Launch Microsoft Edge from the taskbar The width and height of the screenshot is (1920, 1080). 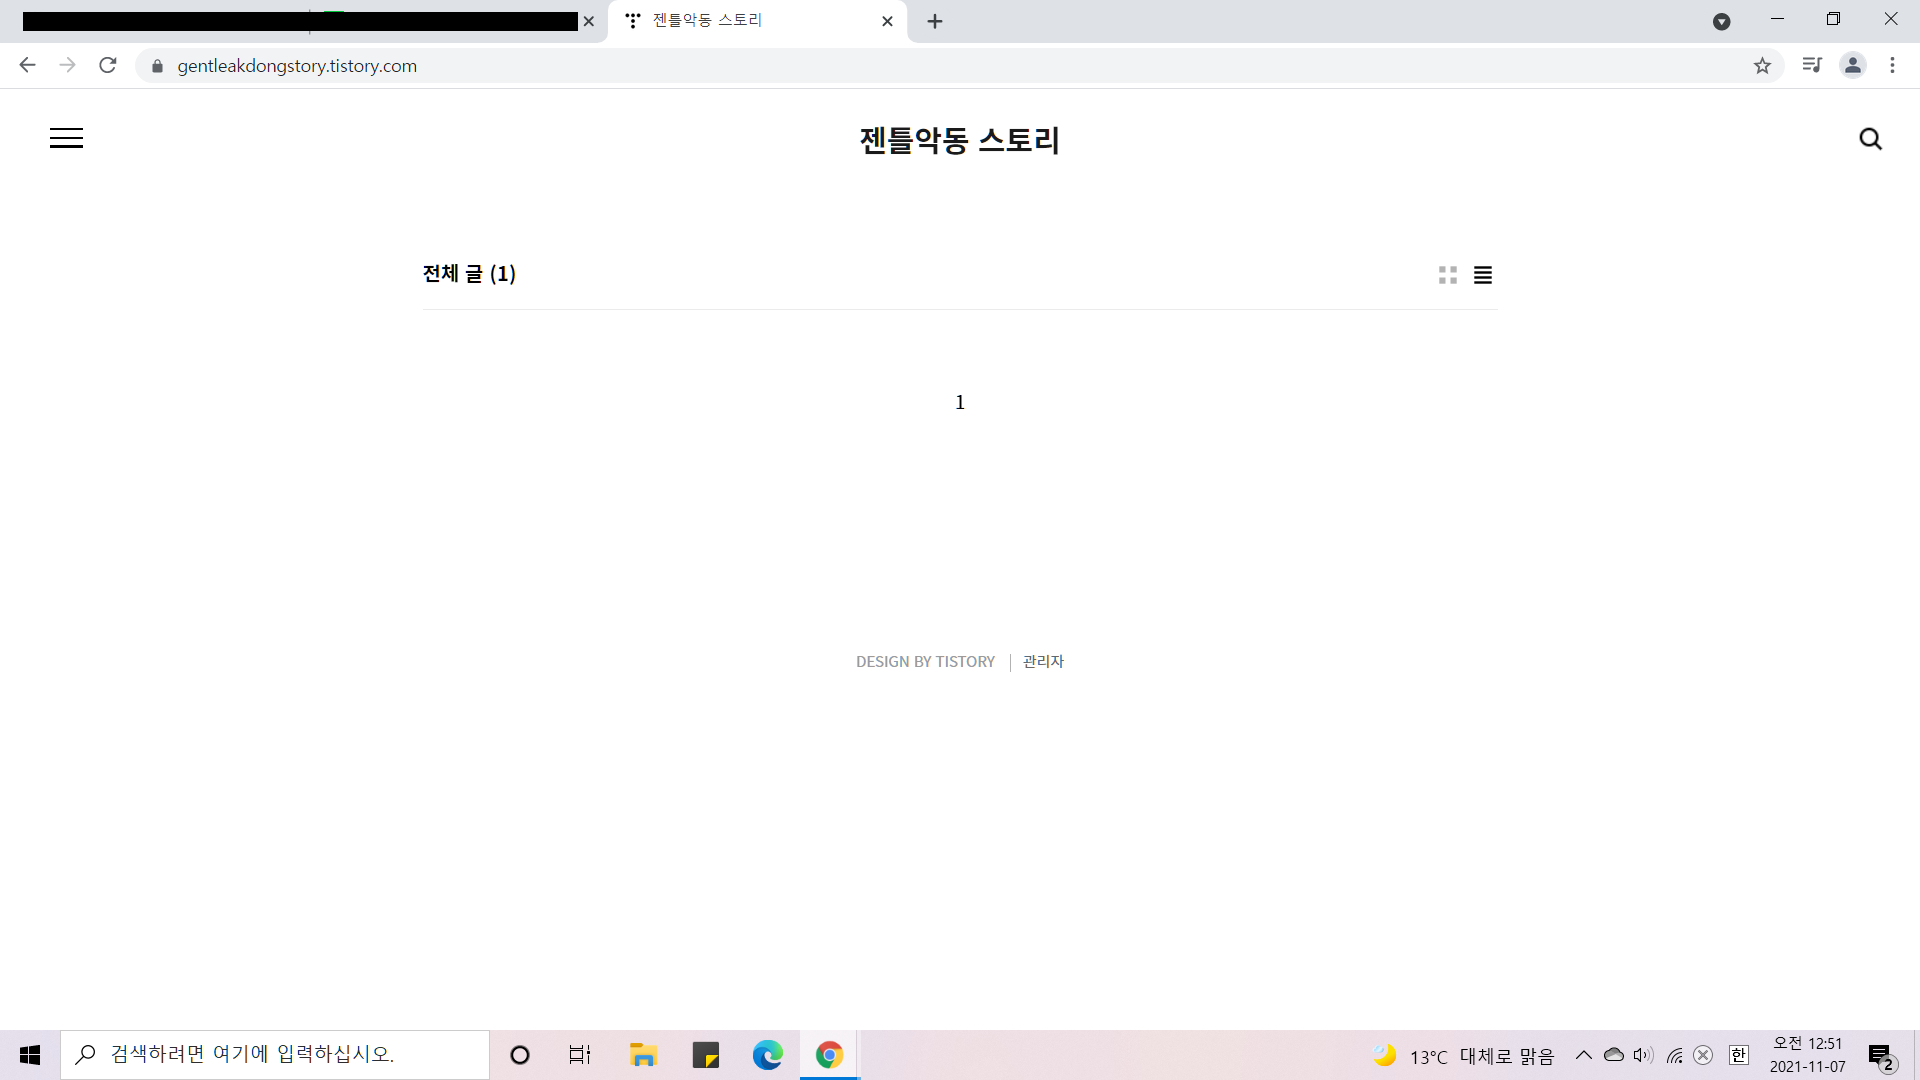pyautogui.click(x=768, y=1055)
